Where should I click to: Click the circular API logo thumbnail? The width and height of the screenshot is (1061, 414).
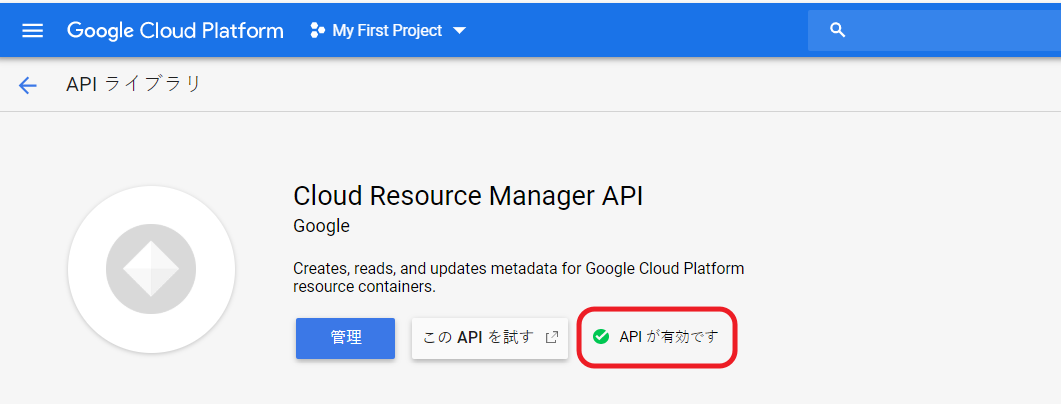pyautogui.click(x=151, y=270)
